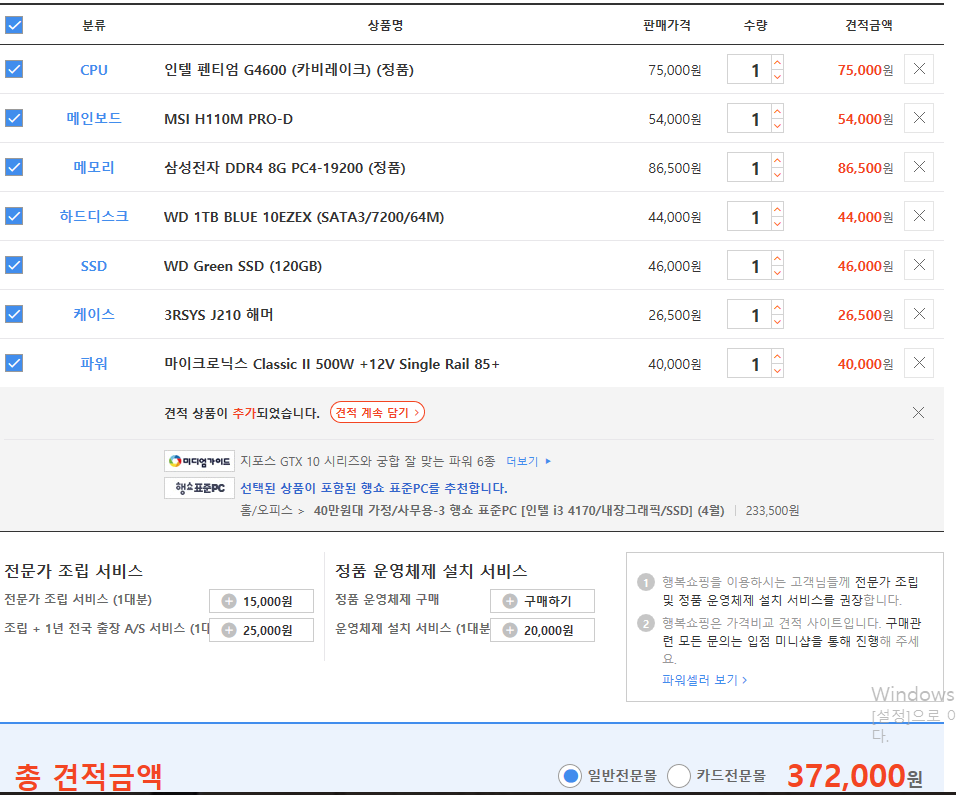Image resolution: width=956 pixels, height=795 pixels.
Task: Remove the 메모리 row with its X icon
Action: coord(919,167)
